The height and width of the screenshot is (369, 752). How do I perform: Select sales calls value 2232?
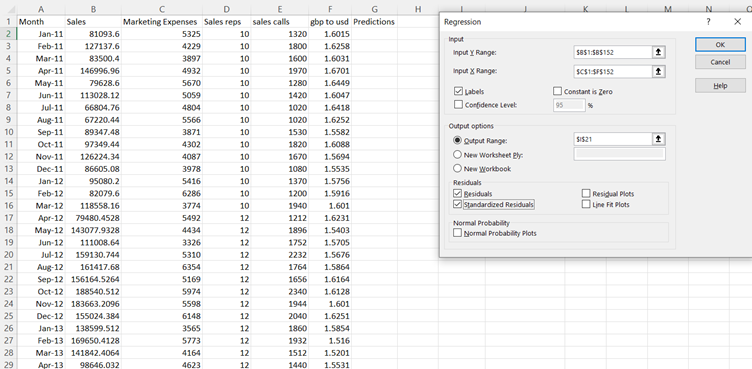[x=280, y=255]
